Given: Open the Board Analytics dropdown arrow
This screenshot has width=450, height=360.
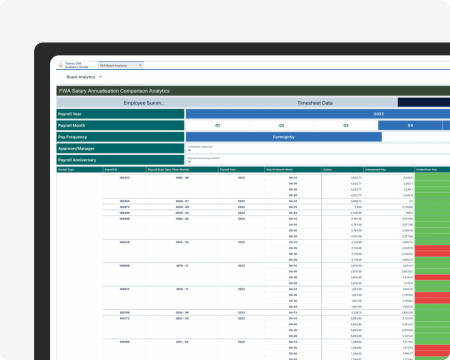Looking at the screenshot, I should tap(100, 77).
